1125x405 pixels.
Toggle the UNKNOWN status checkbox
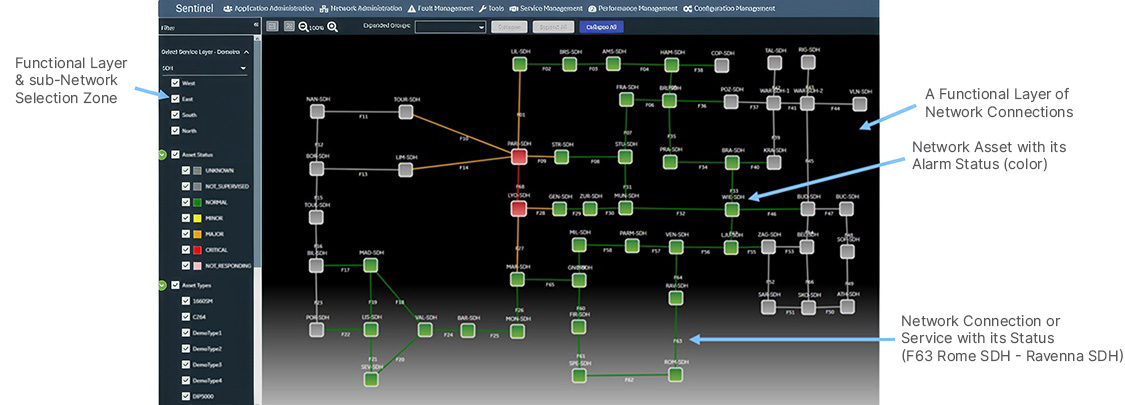[x=187, y=171]
